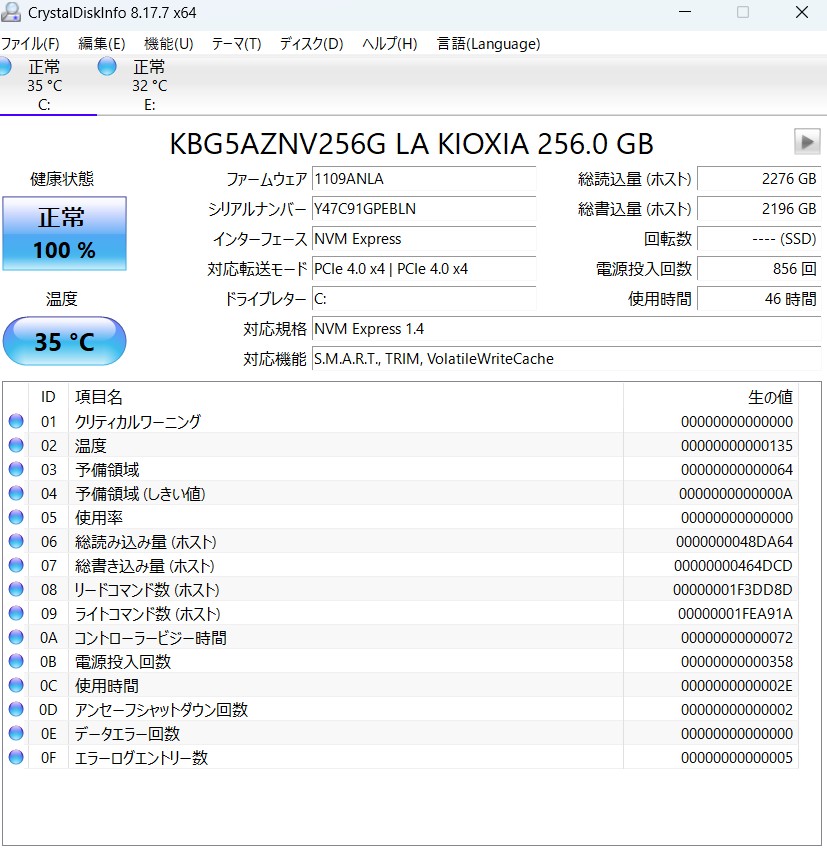Click the CrystalDiskInfo app icon in title bar
This screenshot has width=827, height=850.
[x=12, y=13]
